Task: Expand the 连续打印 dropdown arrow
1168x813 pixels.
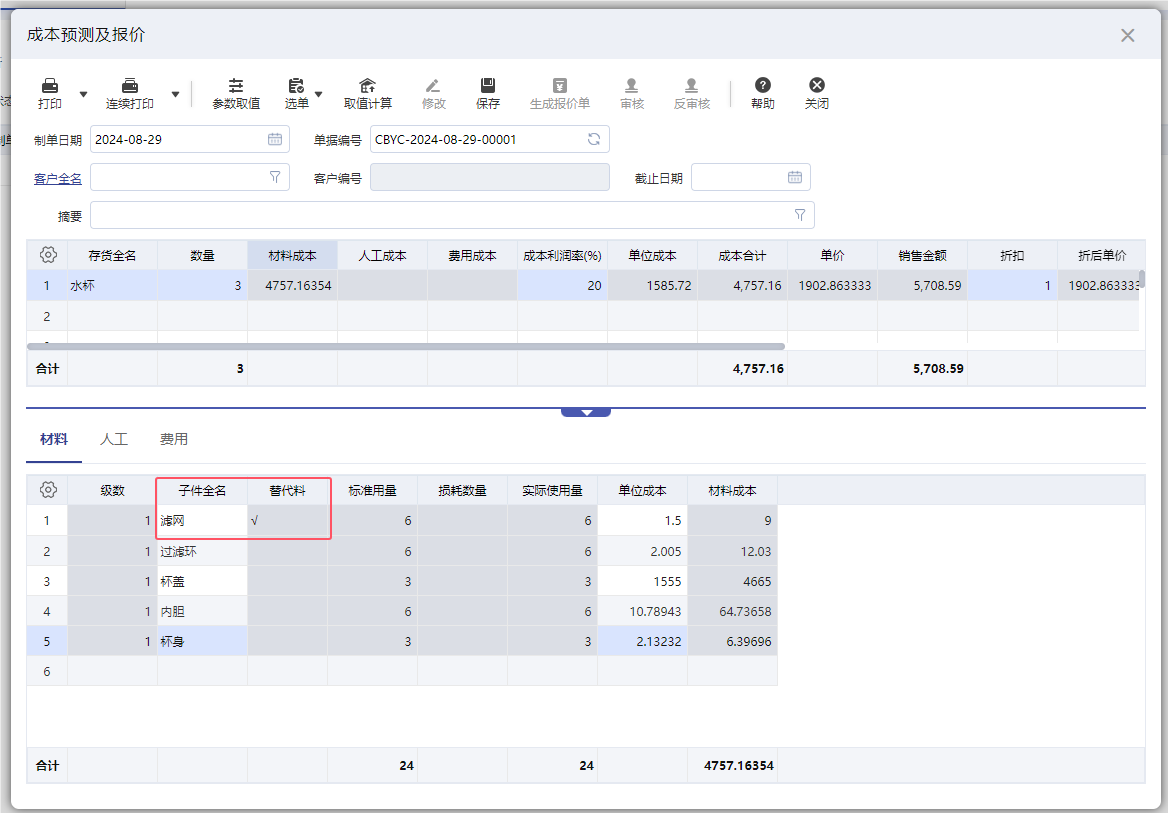Action: pyautogui.click(x=175, y=94)
